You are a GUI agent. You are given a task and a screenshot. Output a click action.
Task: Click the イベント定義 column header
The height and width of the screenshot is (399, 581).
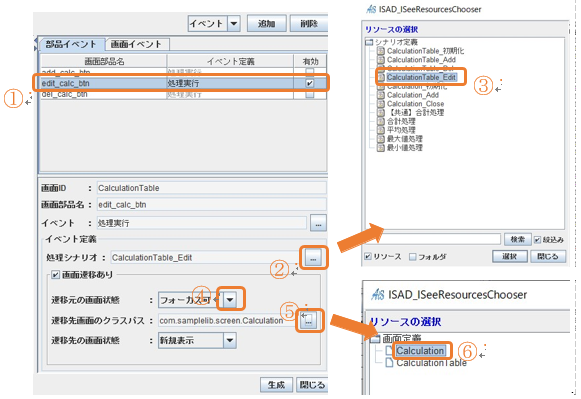click(x=230, y=61)
